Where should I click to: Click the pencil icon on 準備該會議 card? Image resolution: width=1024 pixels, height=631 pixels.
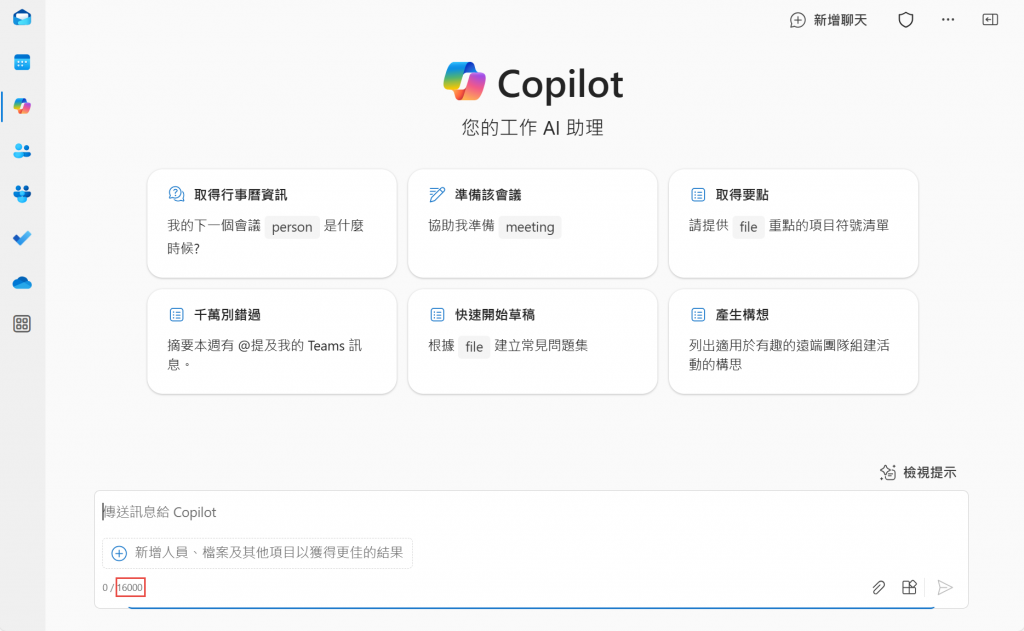click(437, 194)
